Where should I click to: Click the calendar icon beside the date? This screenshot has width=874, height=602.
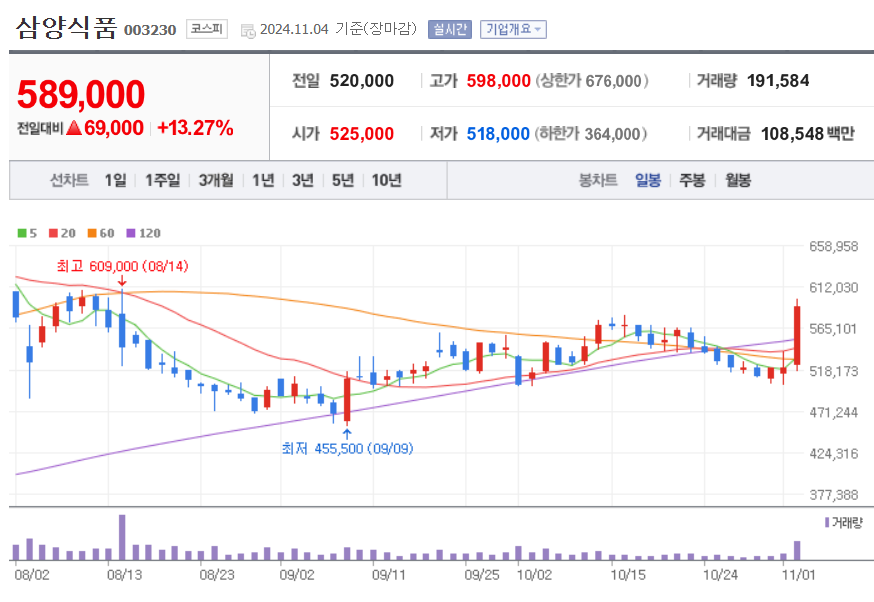click(248, 31)
